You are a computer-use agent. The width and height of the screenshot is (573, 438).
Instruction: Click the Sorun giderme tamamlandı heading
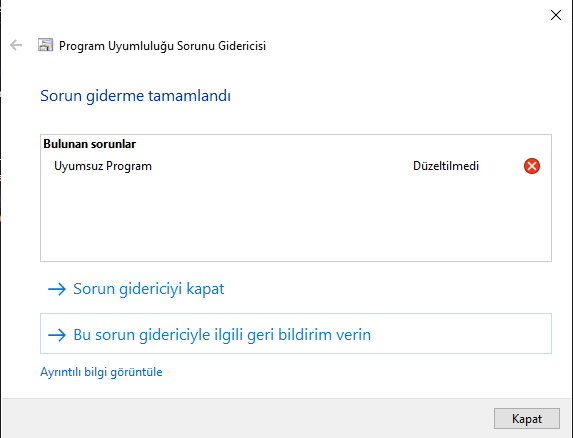(x=135, y=96)
